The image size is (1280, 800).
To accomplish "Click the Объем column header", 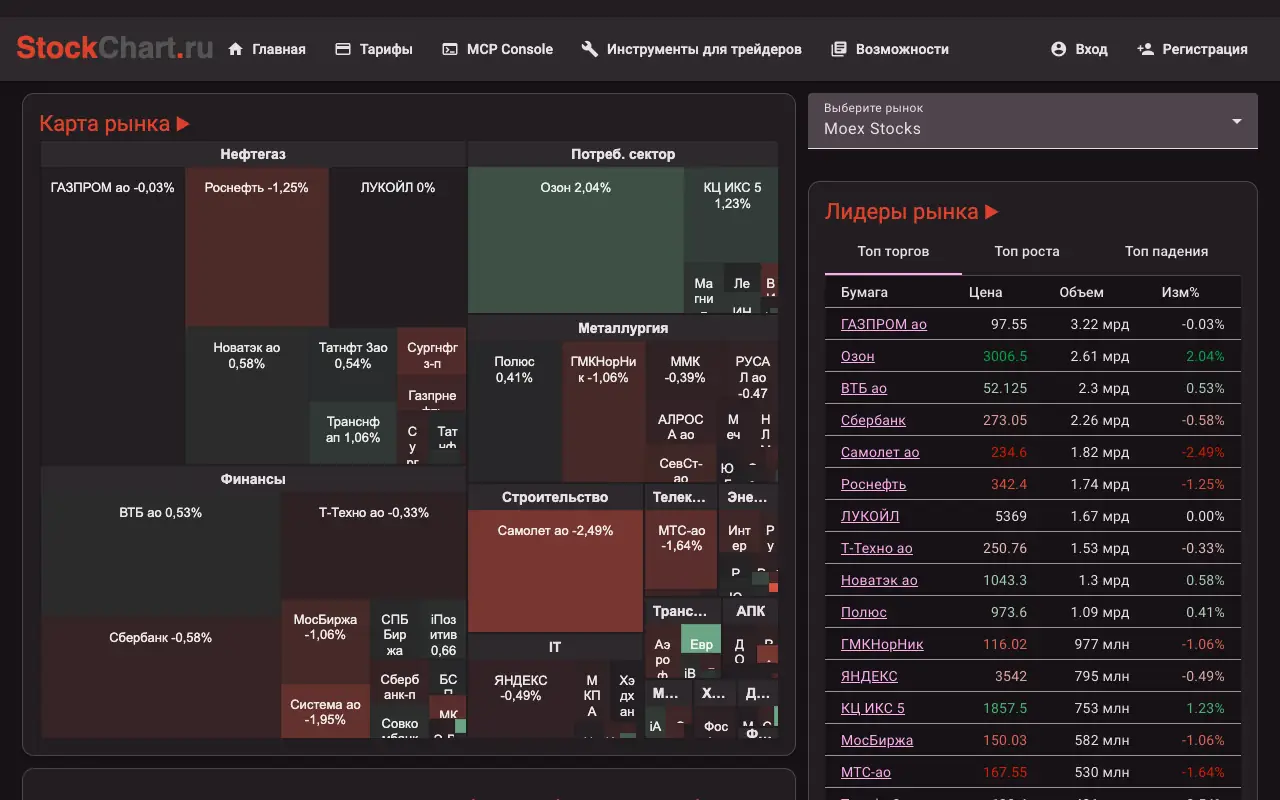I will point(1081,292).
